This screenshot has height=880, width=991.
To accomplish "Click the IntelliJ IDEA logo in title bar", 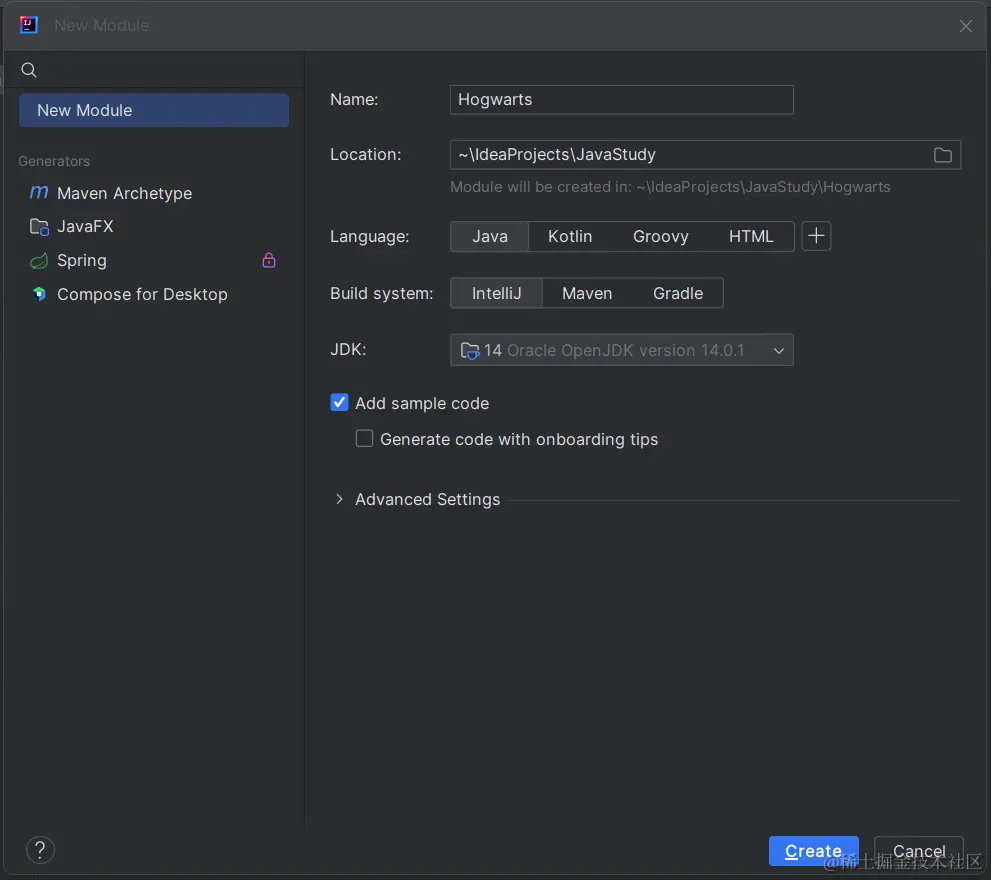I will (28, 25).
